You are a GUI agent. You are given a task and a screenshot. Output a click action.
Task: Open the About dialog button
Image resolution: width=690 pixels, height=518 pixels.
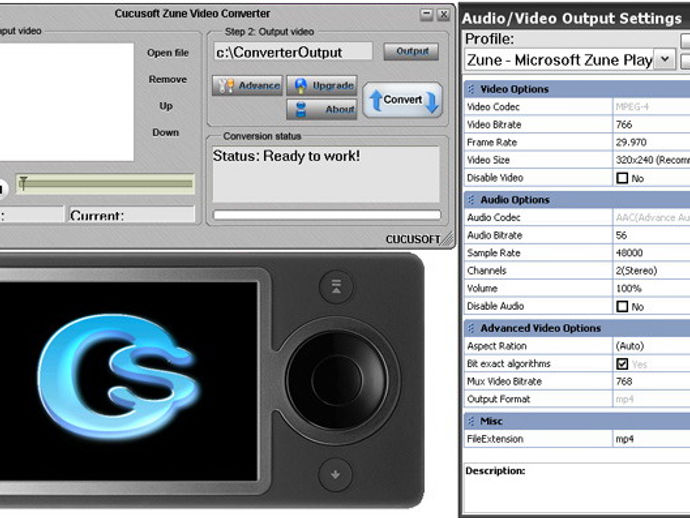(x=322, y=109)
